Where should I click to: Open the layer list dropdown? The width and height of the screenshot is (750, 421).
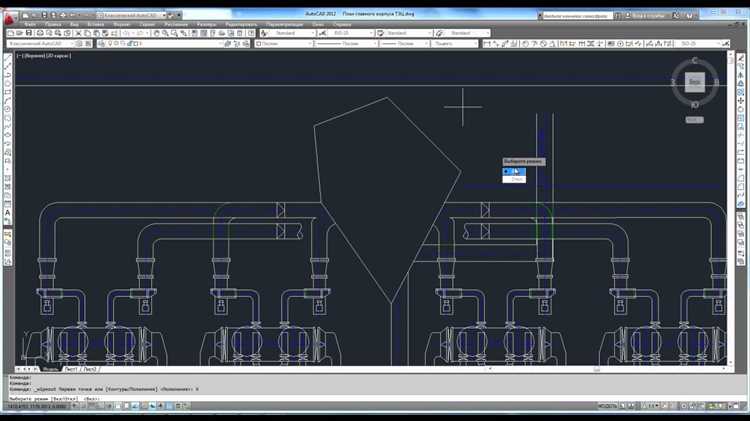pyautogui.click(x=165, y=44)
